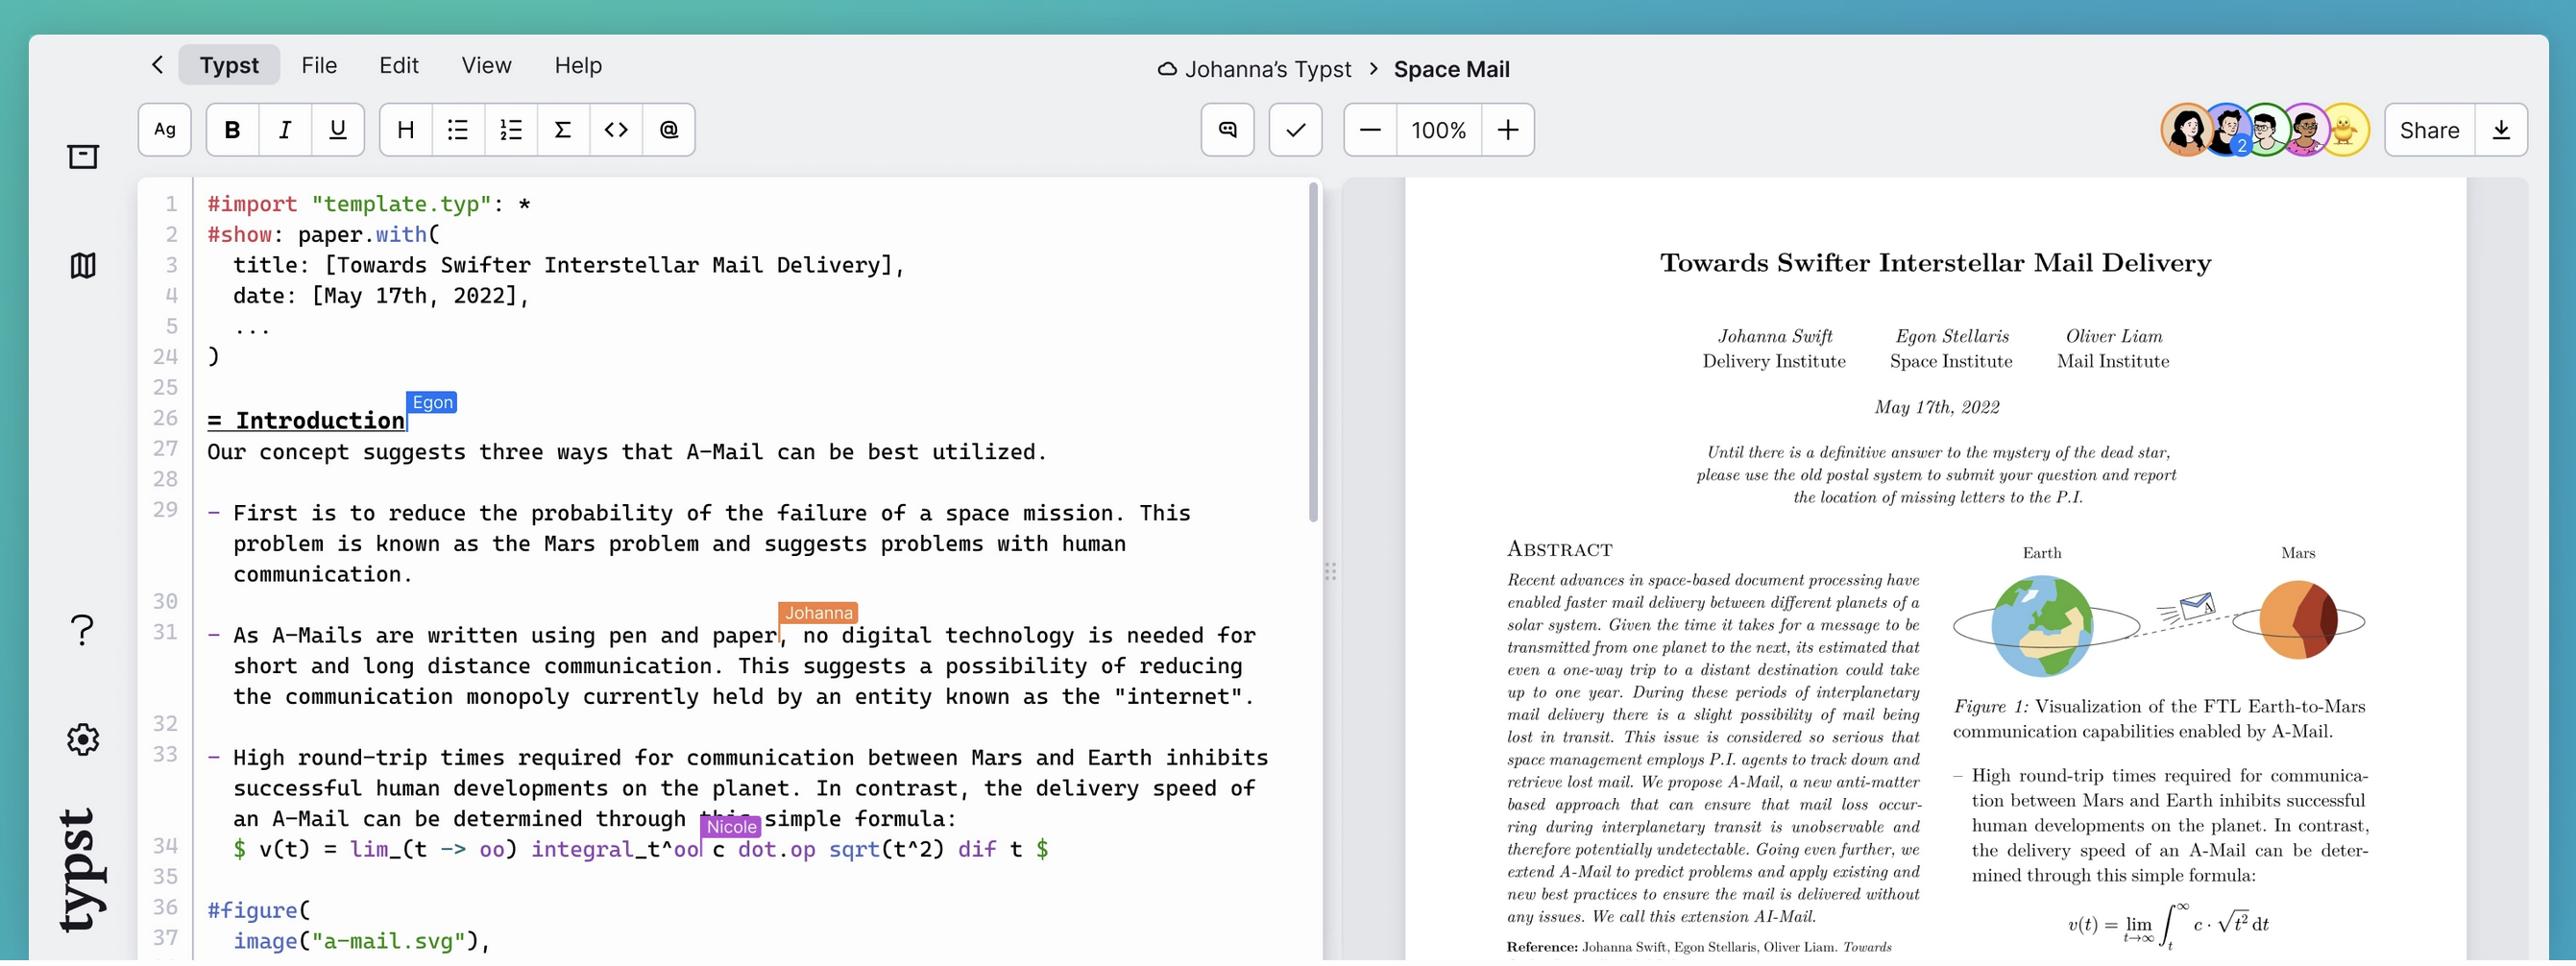Click the Earth illustration in preview
Image resolution: width=2576 pixels, height=966 pixels.
(2042, 626)
